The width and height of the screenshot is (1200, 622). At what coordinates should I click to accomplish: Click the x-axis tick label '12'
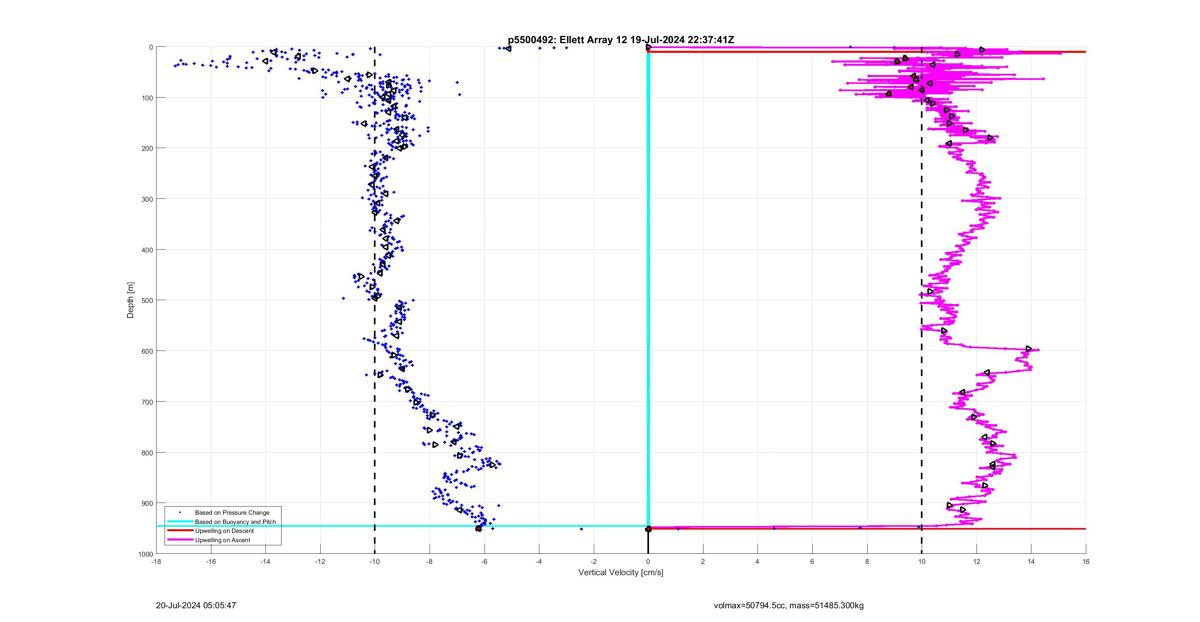coord(976,562)
